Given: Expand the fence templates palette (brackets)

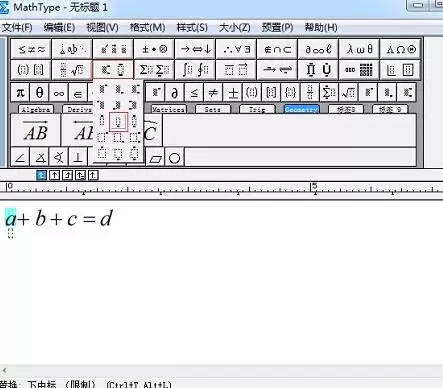Looking at the screenshot, I should [x=31, y=70].
